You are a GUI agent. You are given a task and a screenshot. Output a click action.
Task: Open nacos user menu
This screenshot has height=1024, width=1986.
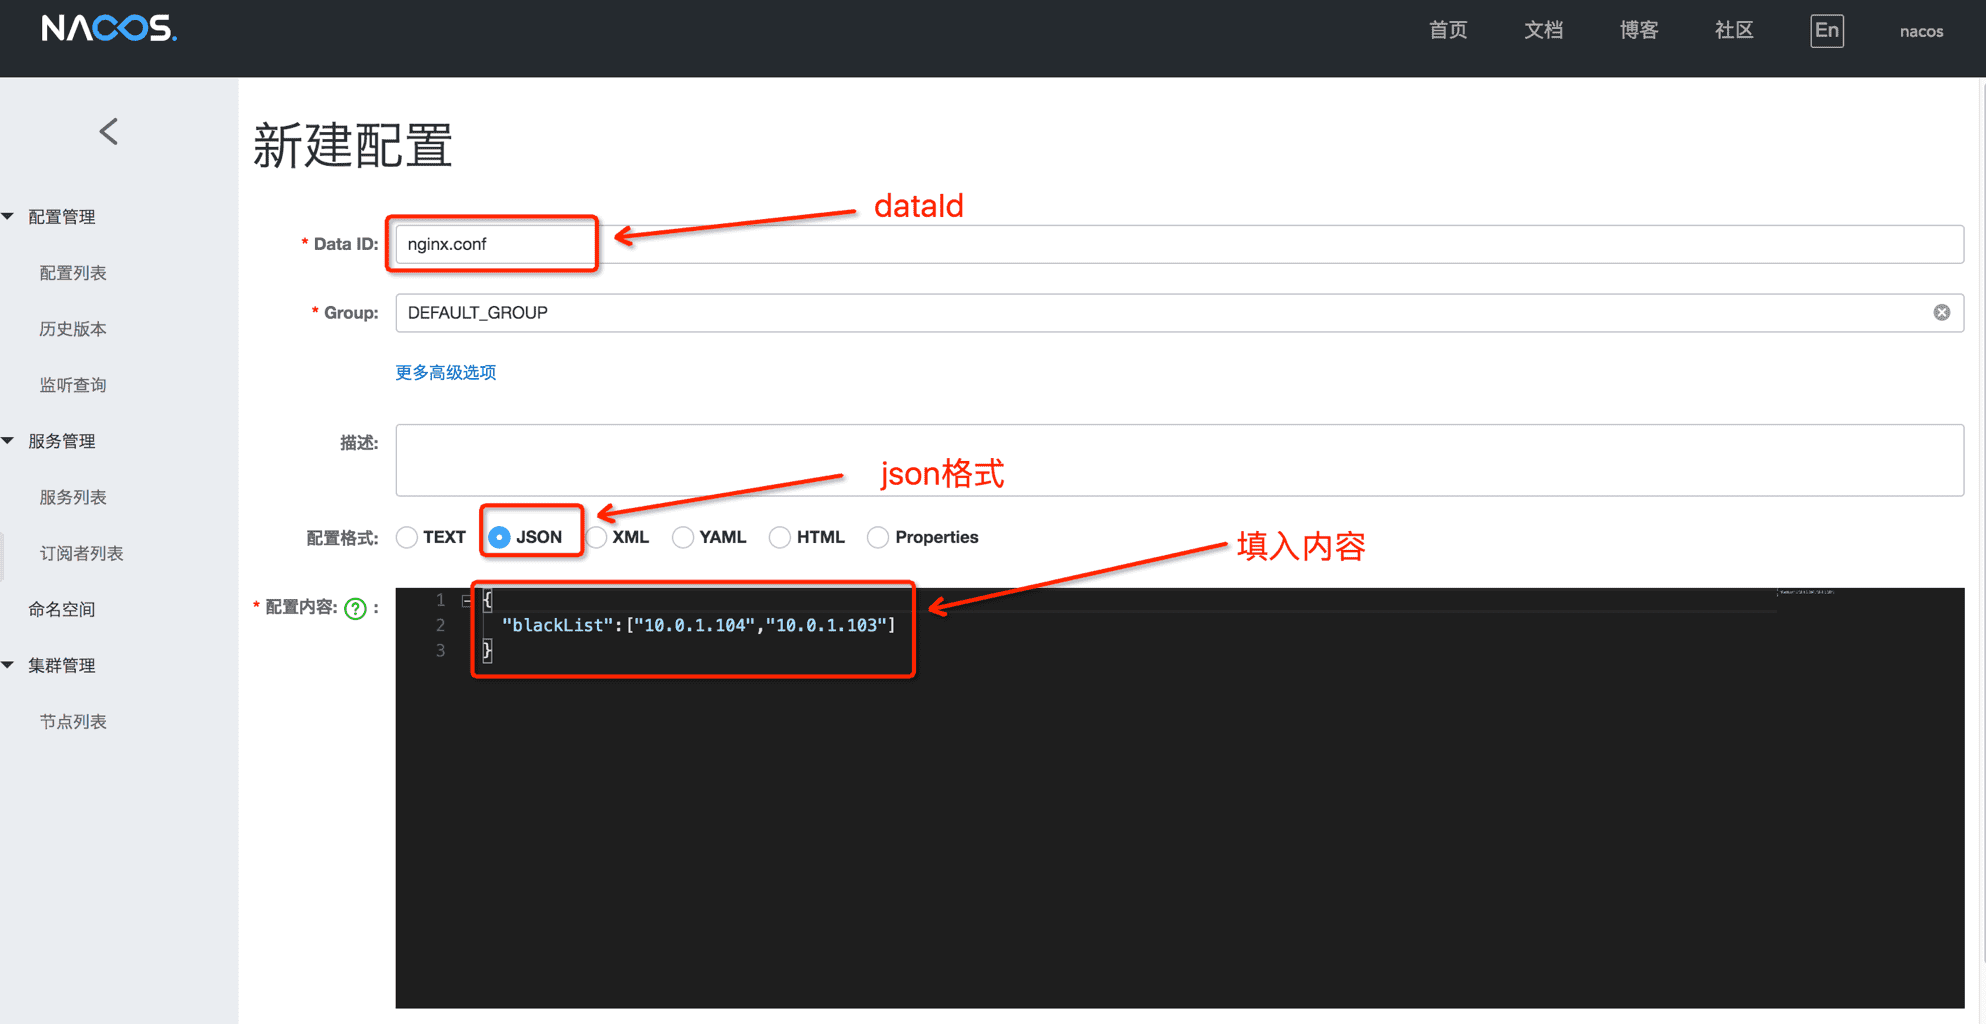(x=1921, y=31)
